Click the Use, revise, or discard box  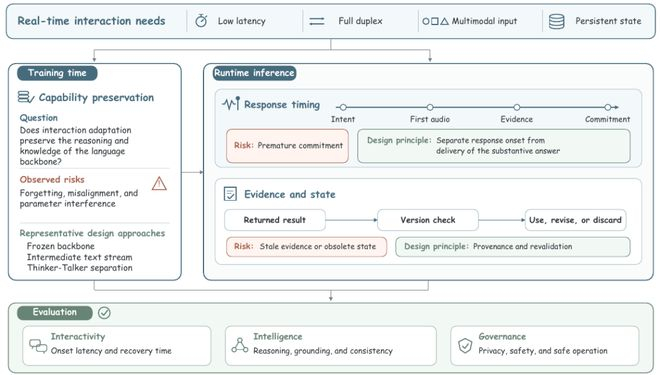(x=575, y=220)
